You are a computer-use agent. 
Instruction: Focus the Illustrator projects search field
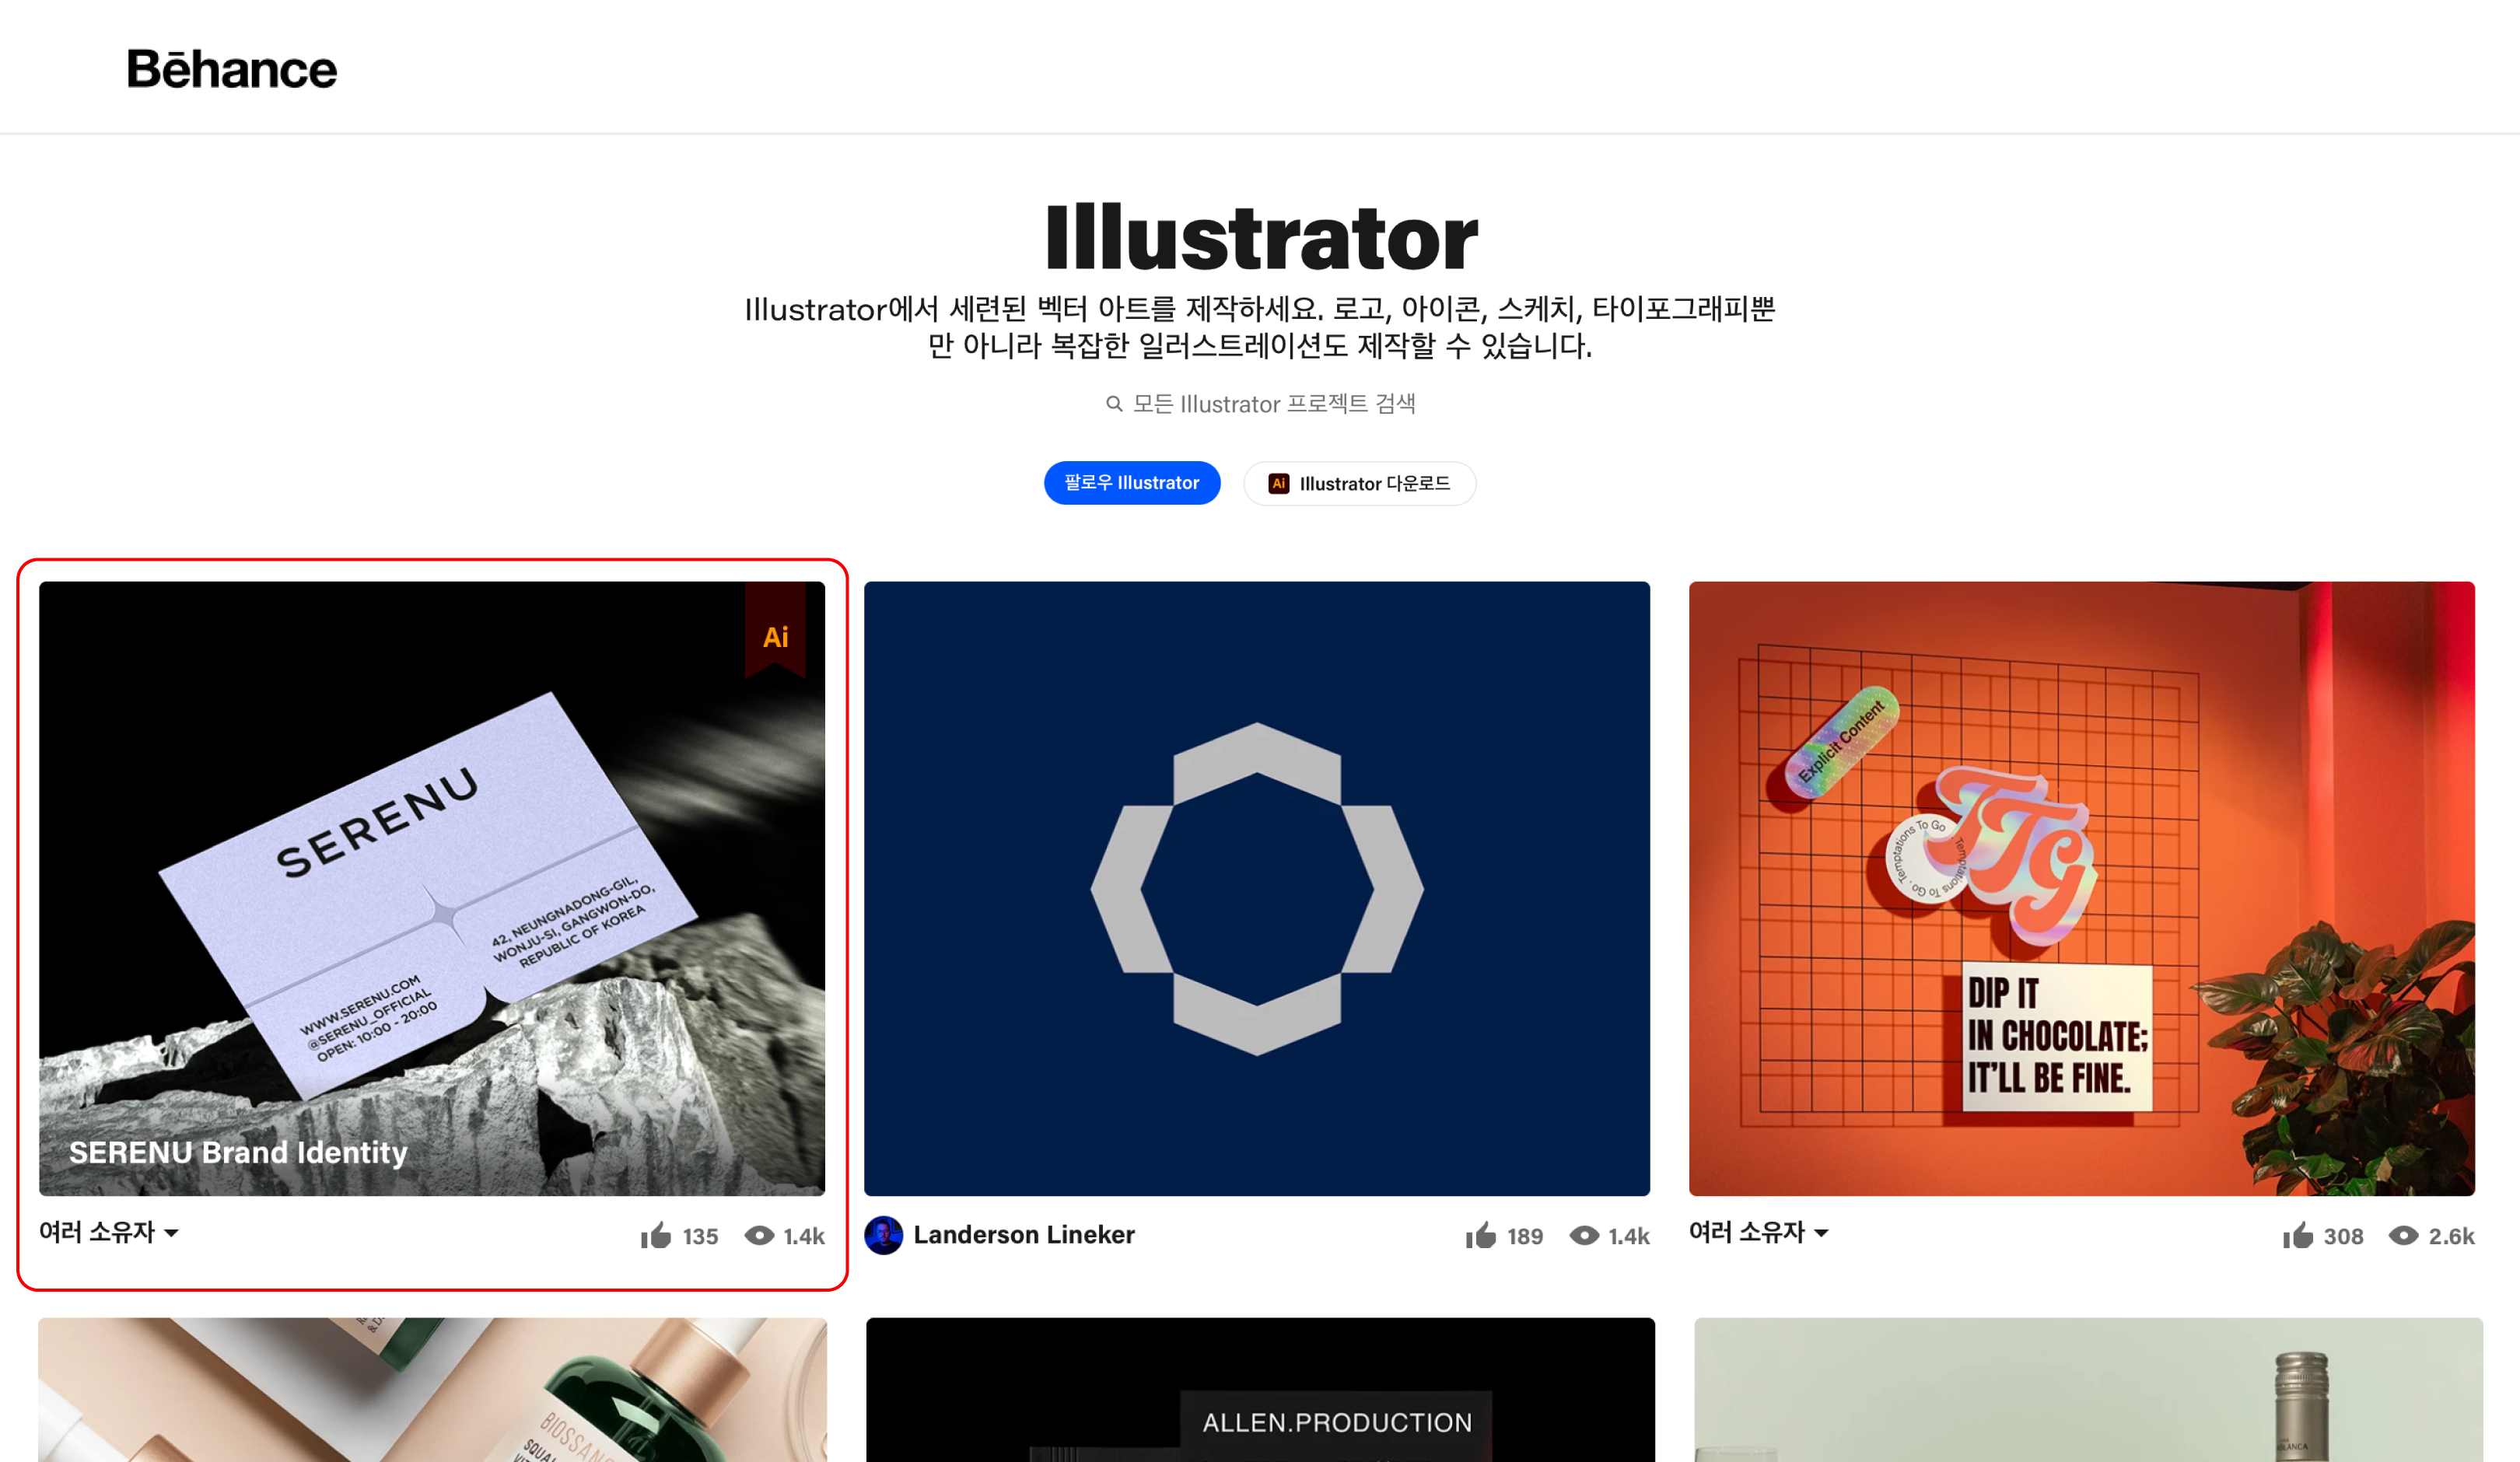point(1260,403)
